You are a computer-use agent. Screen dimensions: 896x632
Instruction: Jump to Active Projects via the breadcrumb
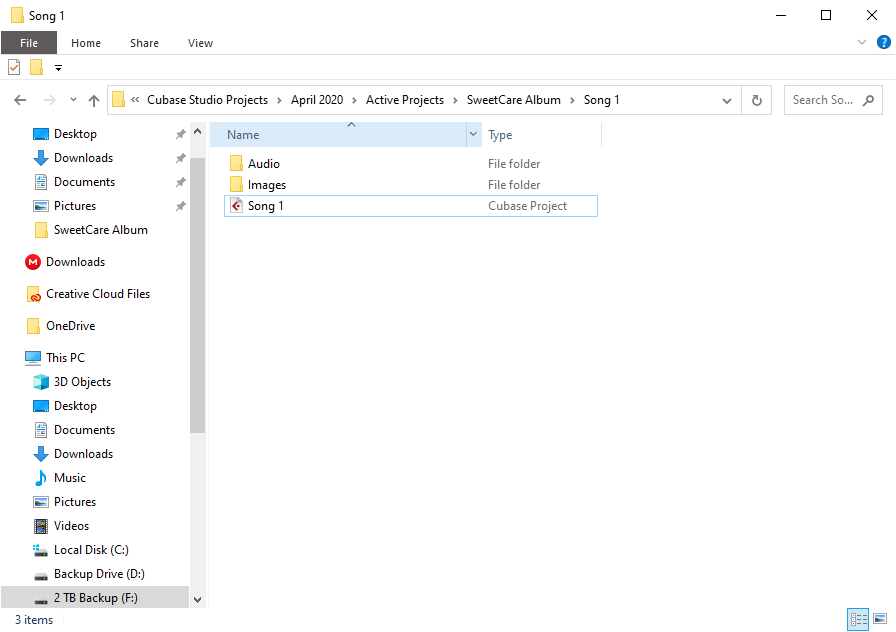click(405, 100)
